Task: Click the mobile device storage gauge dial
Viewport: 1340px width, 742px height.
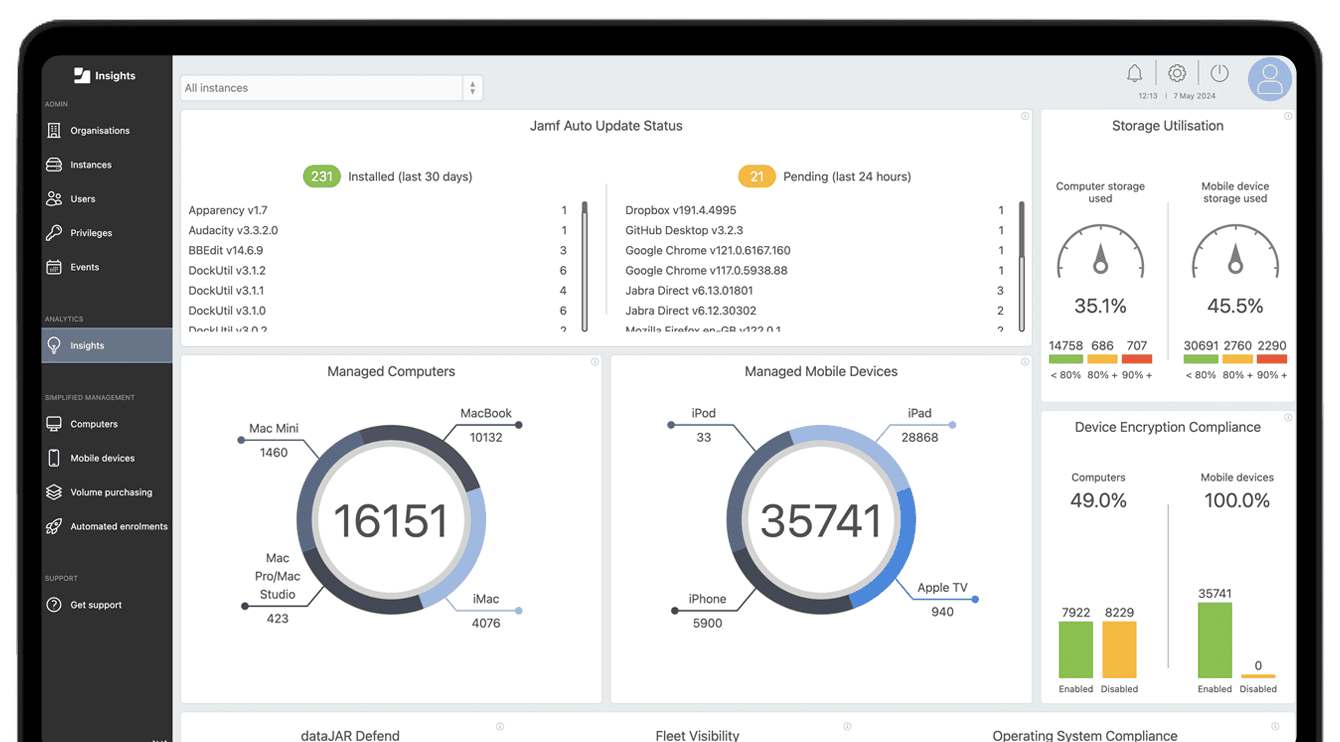Action: coord(1235,252)
